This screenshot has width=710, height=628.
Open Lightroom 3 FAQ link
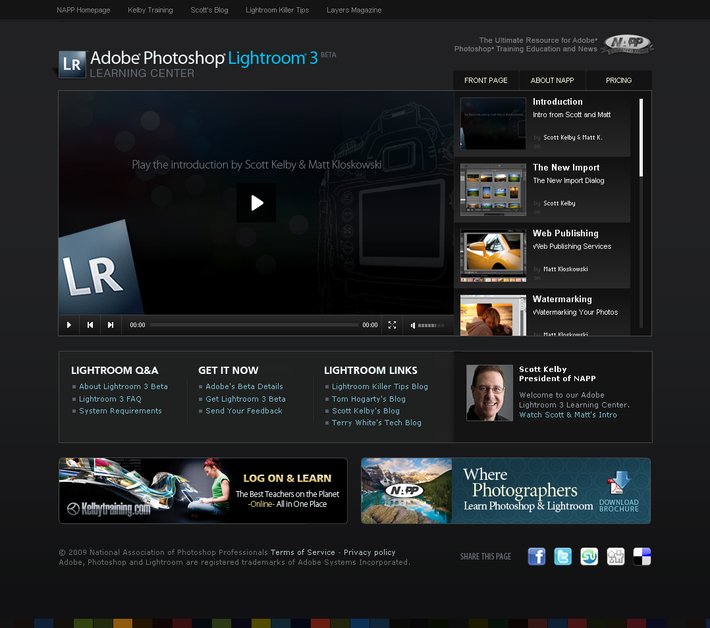tap(110, 399)
